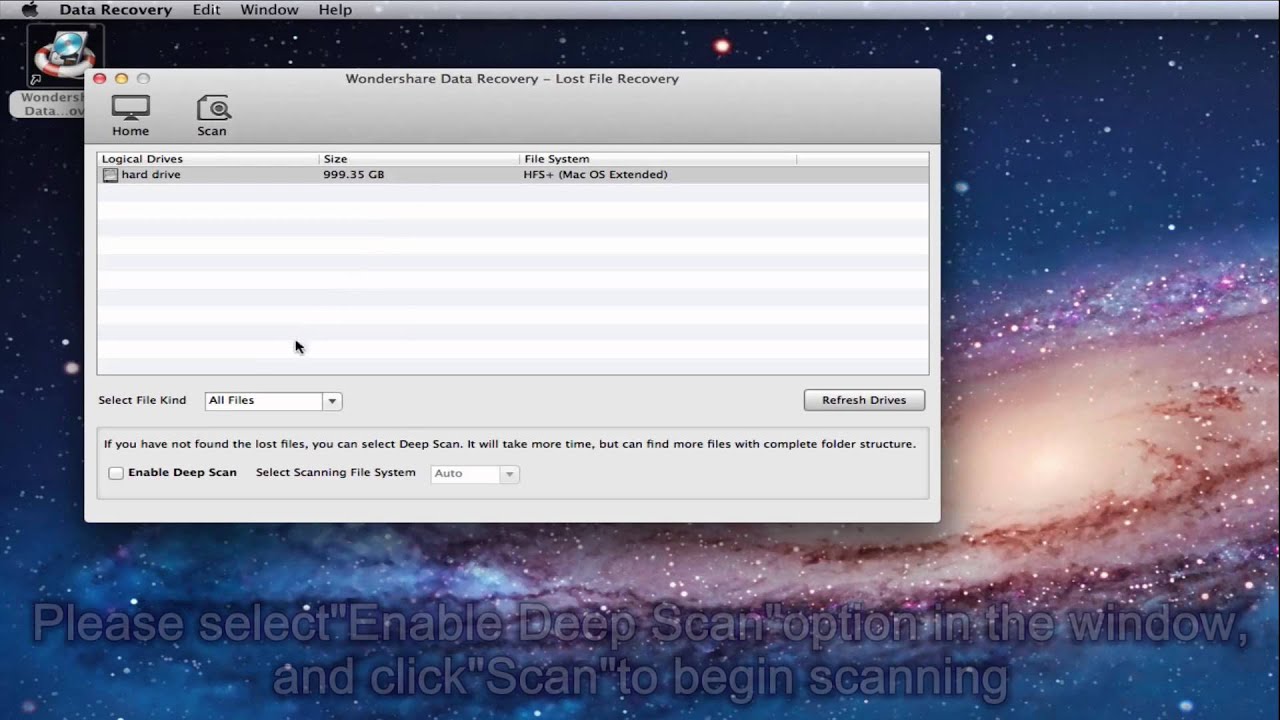
Task: Open the Scanning File System Auto dropdown
Action: (475, 474)
